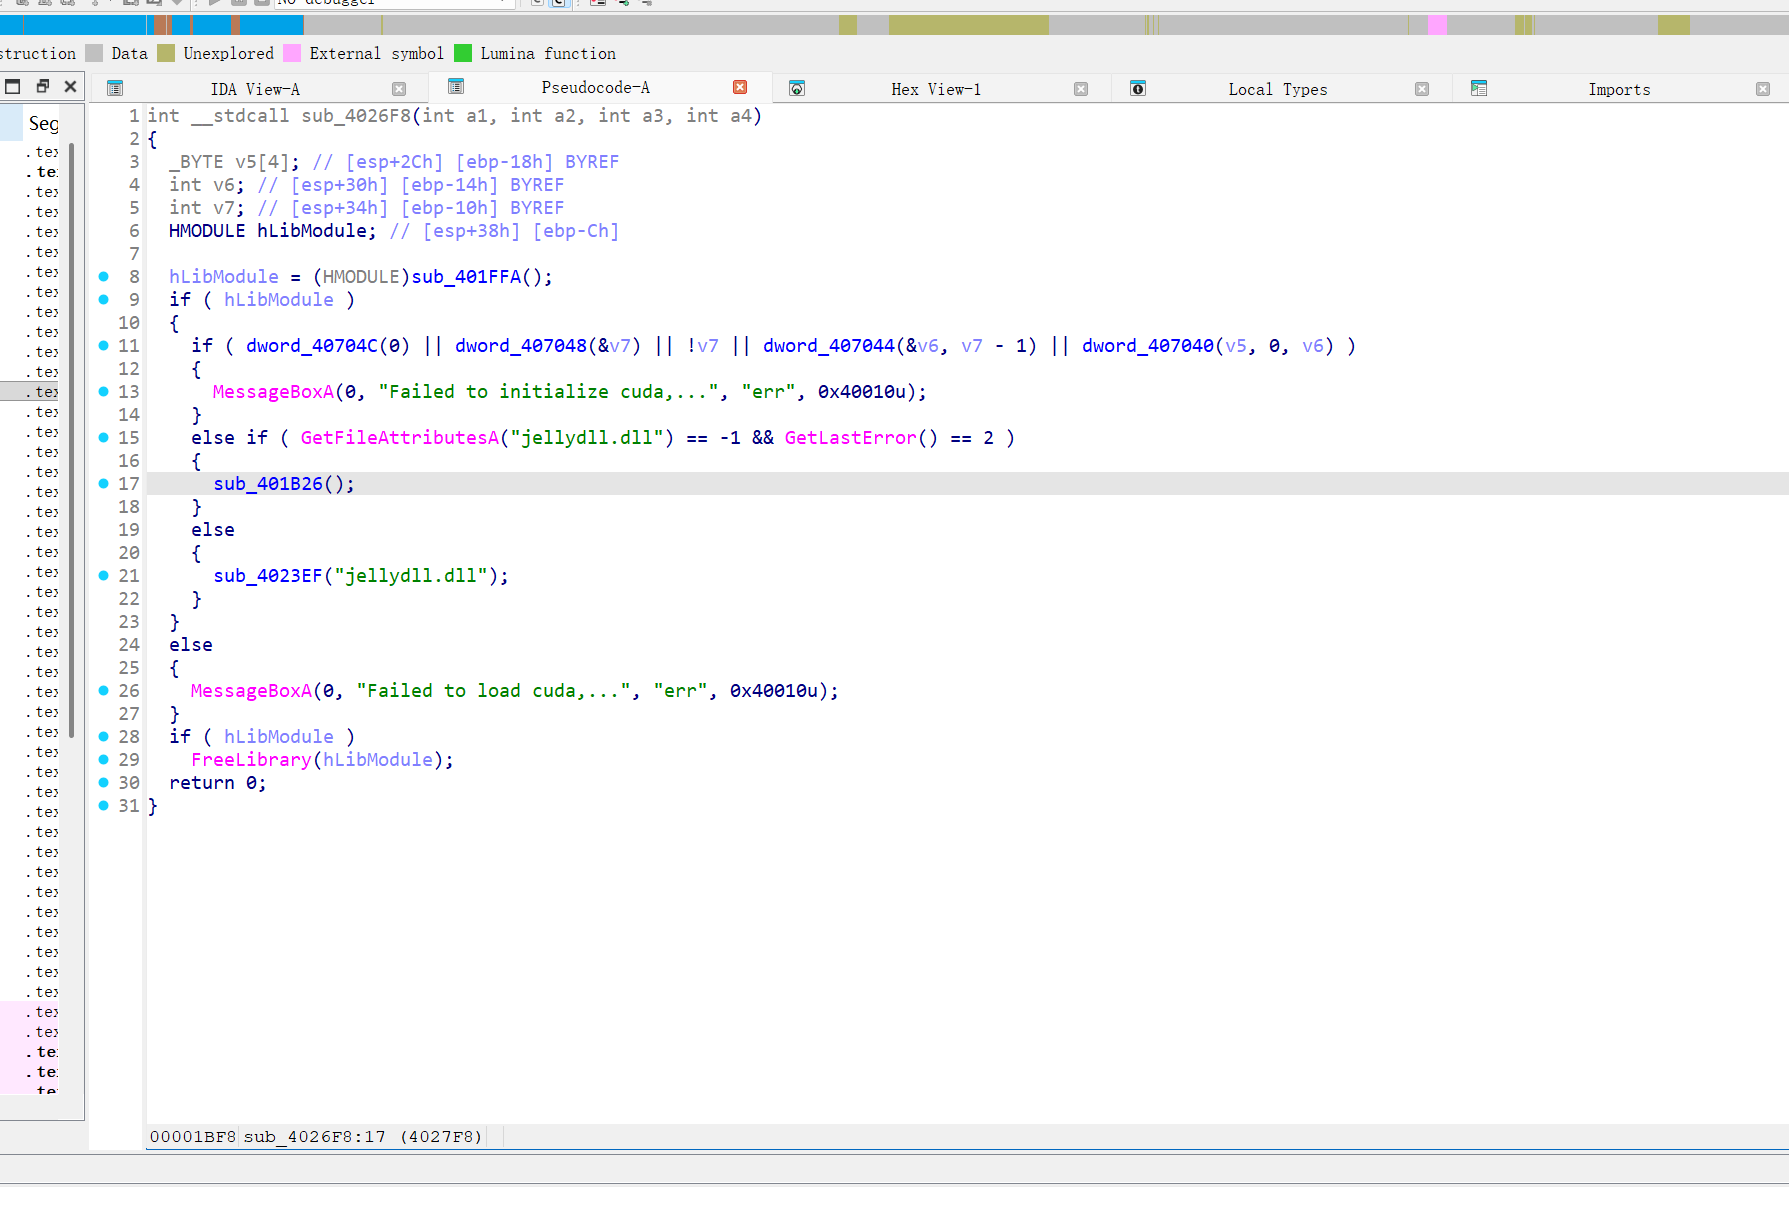Close the Pseudocode-A tab with red X
Image resolution: width=1789 pixels, height=1210 pixels.
[x=740, y=87]
